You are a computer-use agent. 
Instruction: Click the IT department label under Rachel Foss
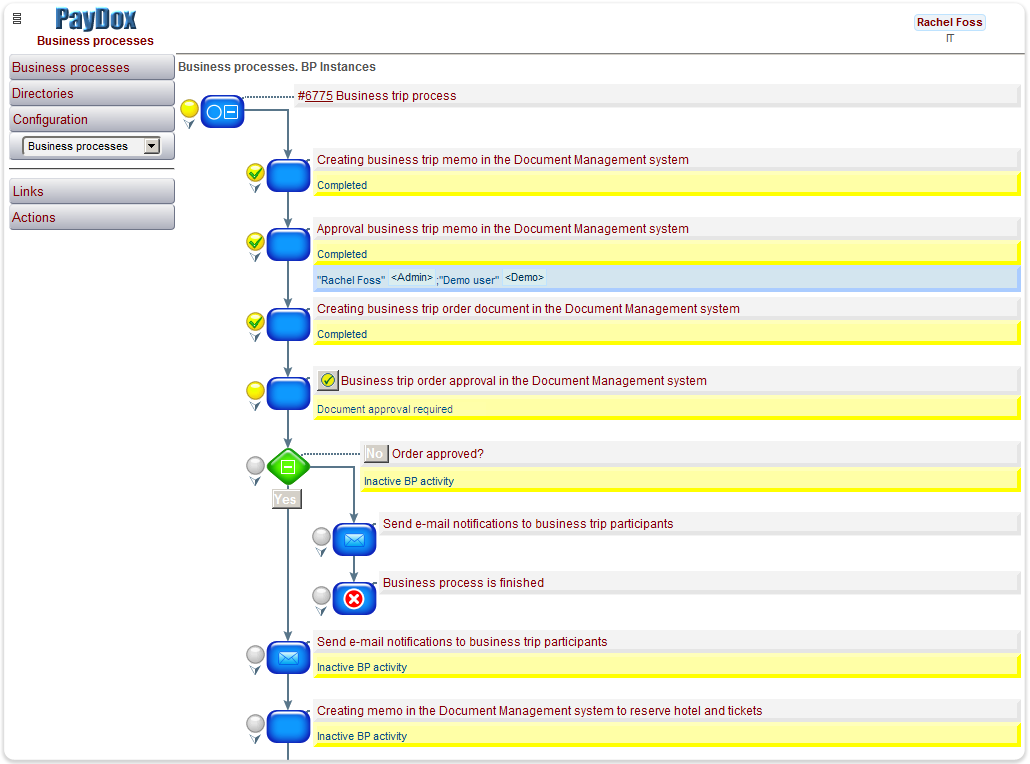click(x=949, y=38)
